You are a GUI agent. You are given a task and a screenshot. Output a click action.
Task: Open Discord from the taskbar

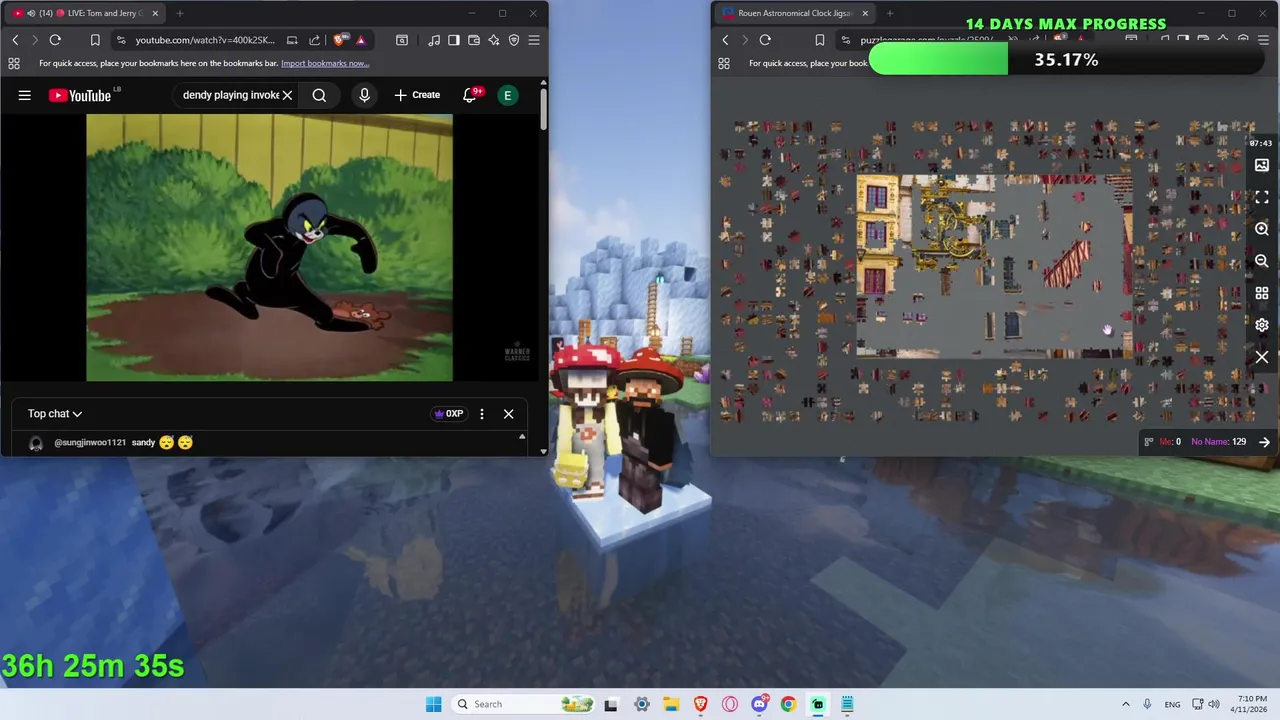(759, 704)
